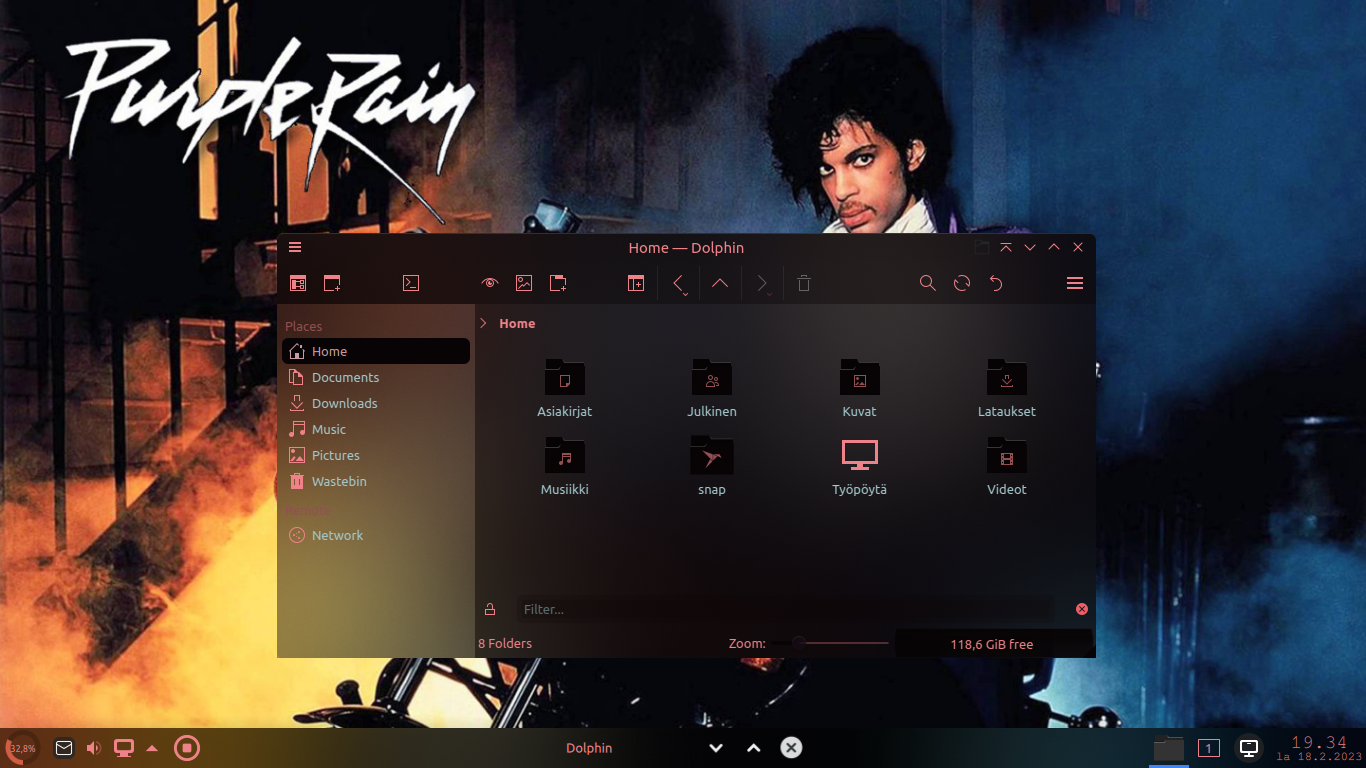The image size is (1366, 768).
Task: Click the 8 Folders status text
Action: tap(505, 644)
